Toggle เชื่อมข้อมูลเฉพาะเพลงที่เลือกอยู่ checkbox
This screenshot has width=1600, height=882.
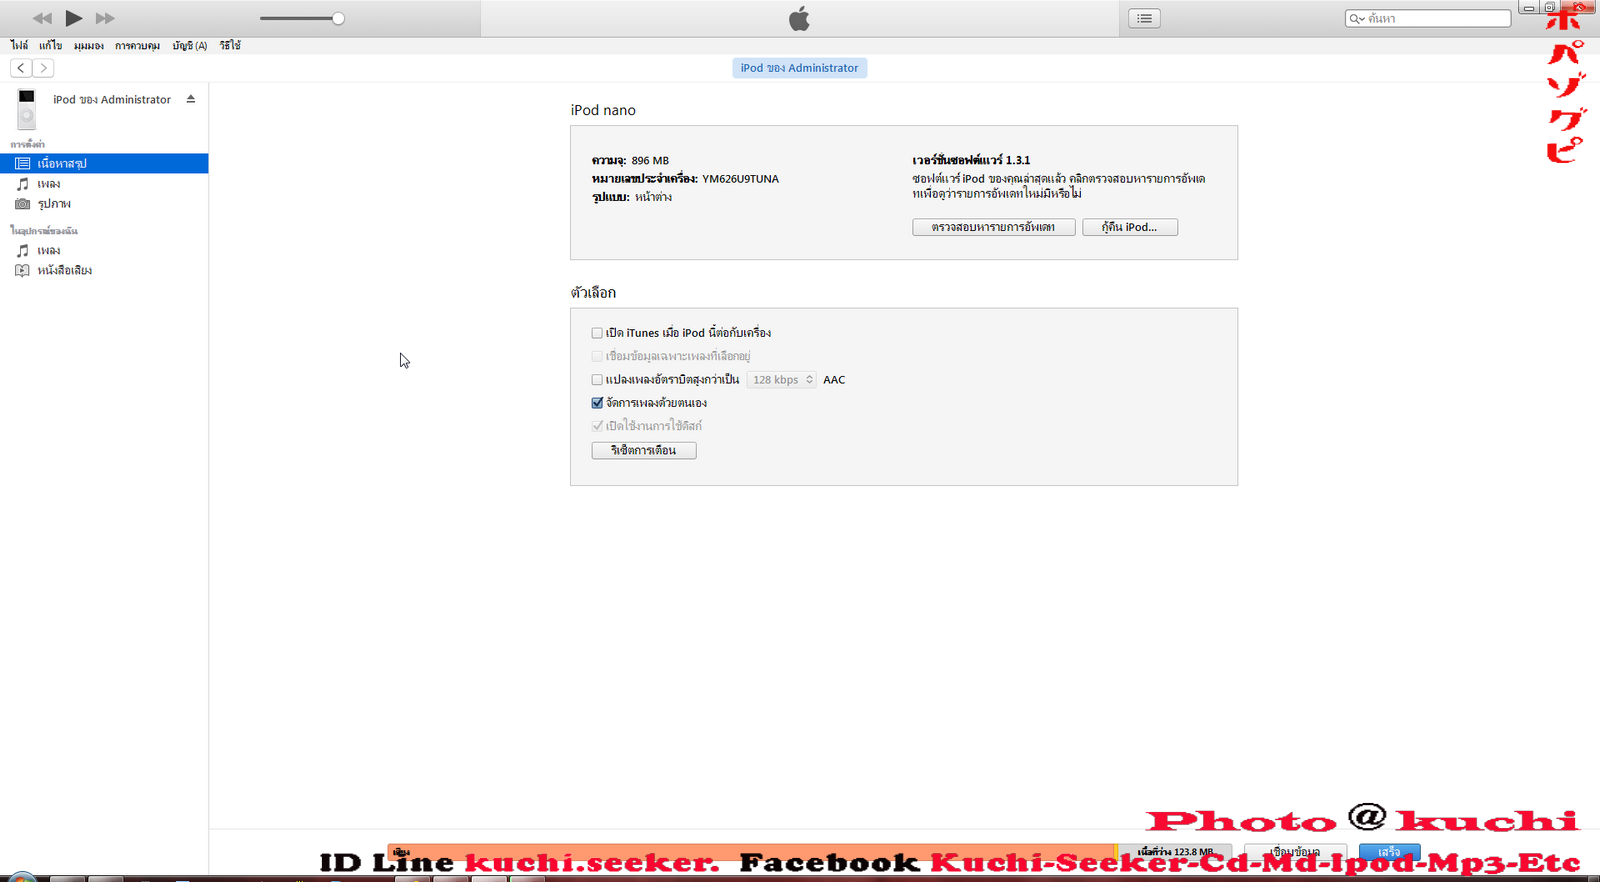point(597,356)
